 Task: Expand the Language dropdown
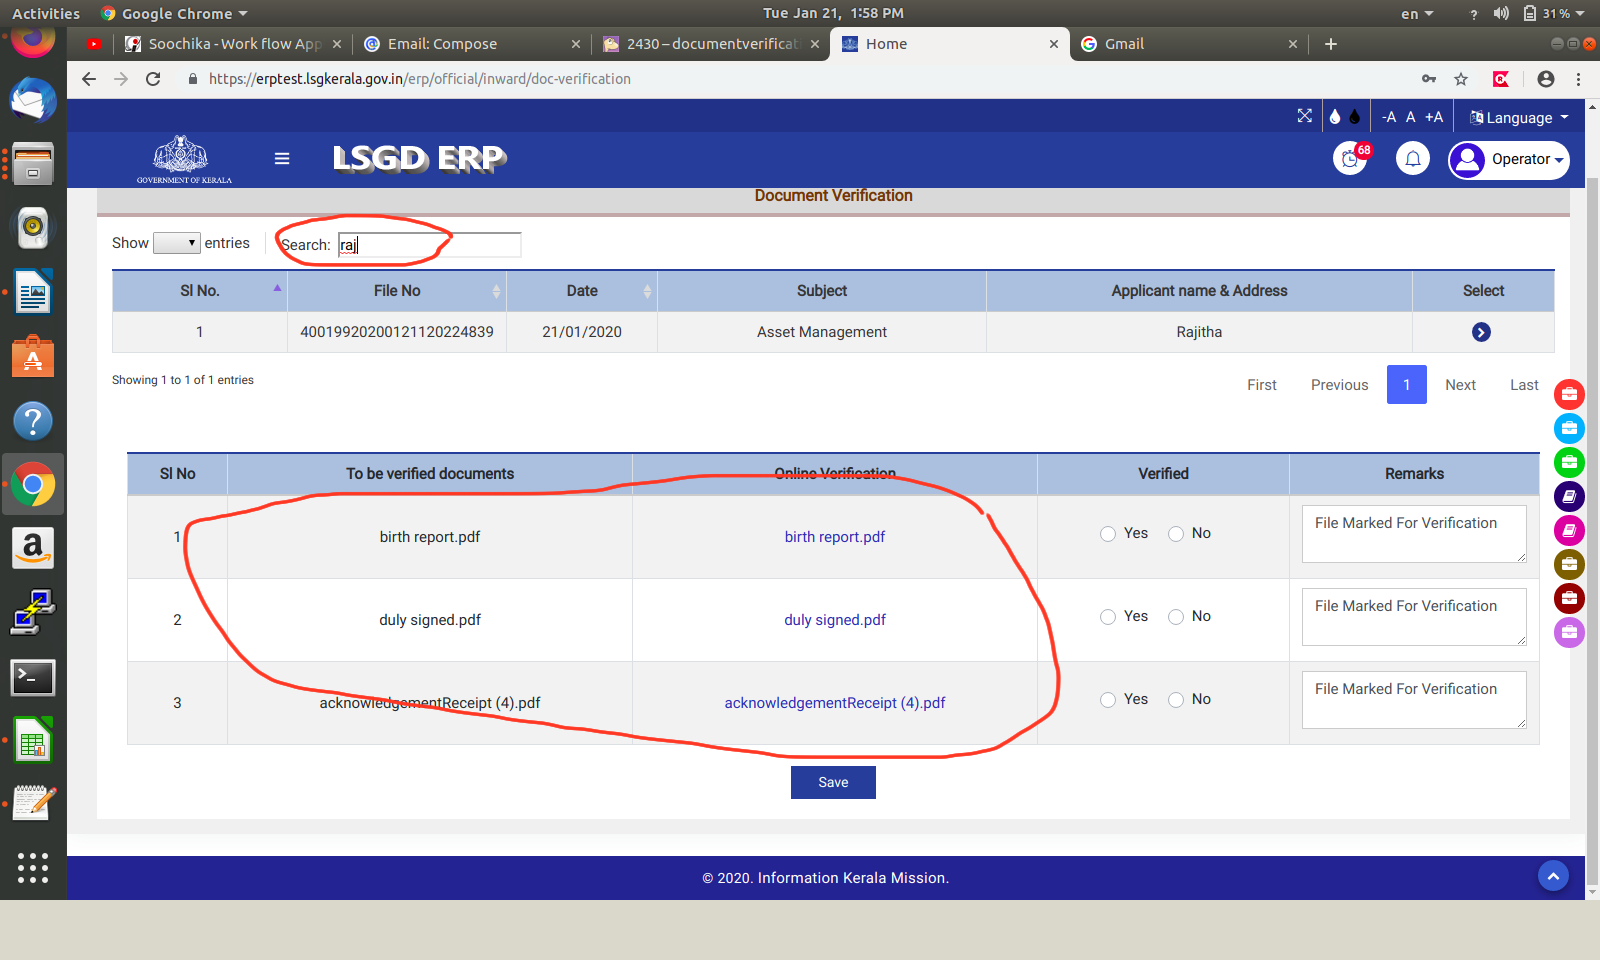coord(1518,117)
